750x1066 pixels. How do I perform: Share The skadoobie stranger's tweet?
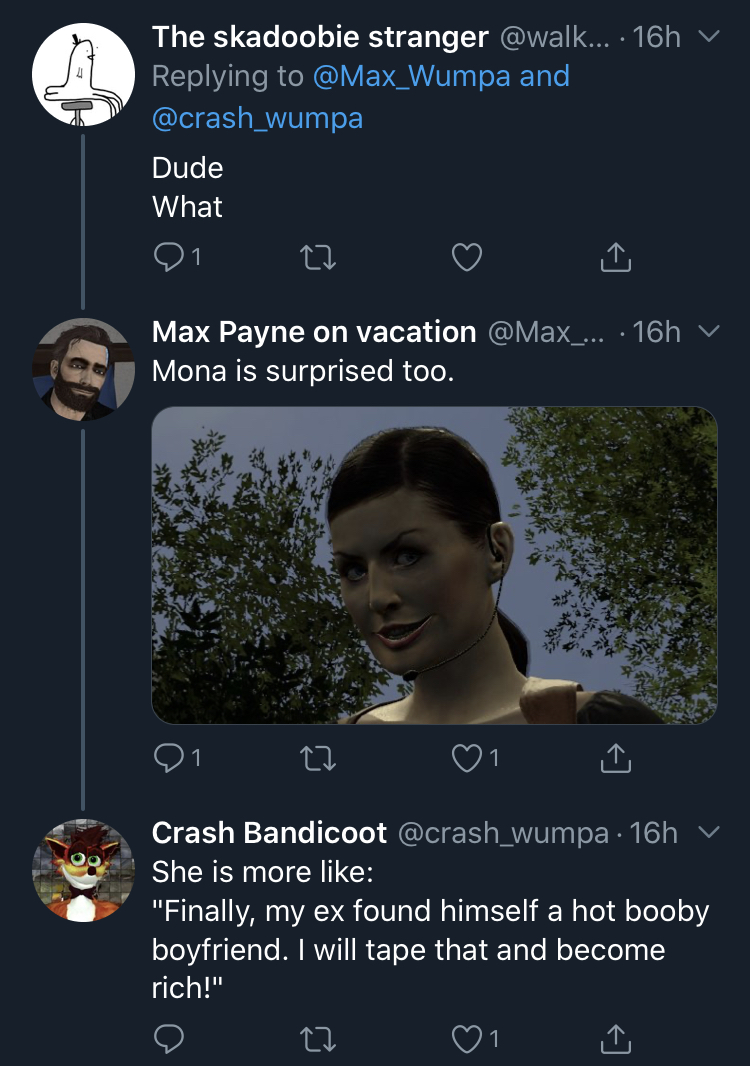616,256
